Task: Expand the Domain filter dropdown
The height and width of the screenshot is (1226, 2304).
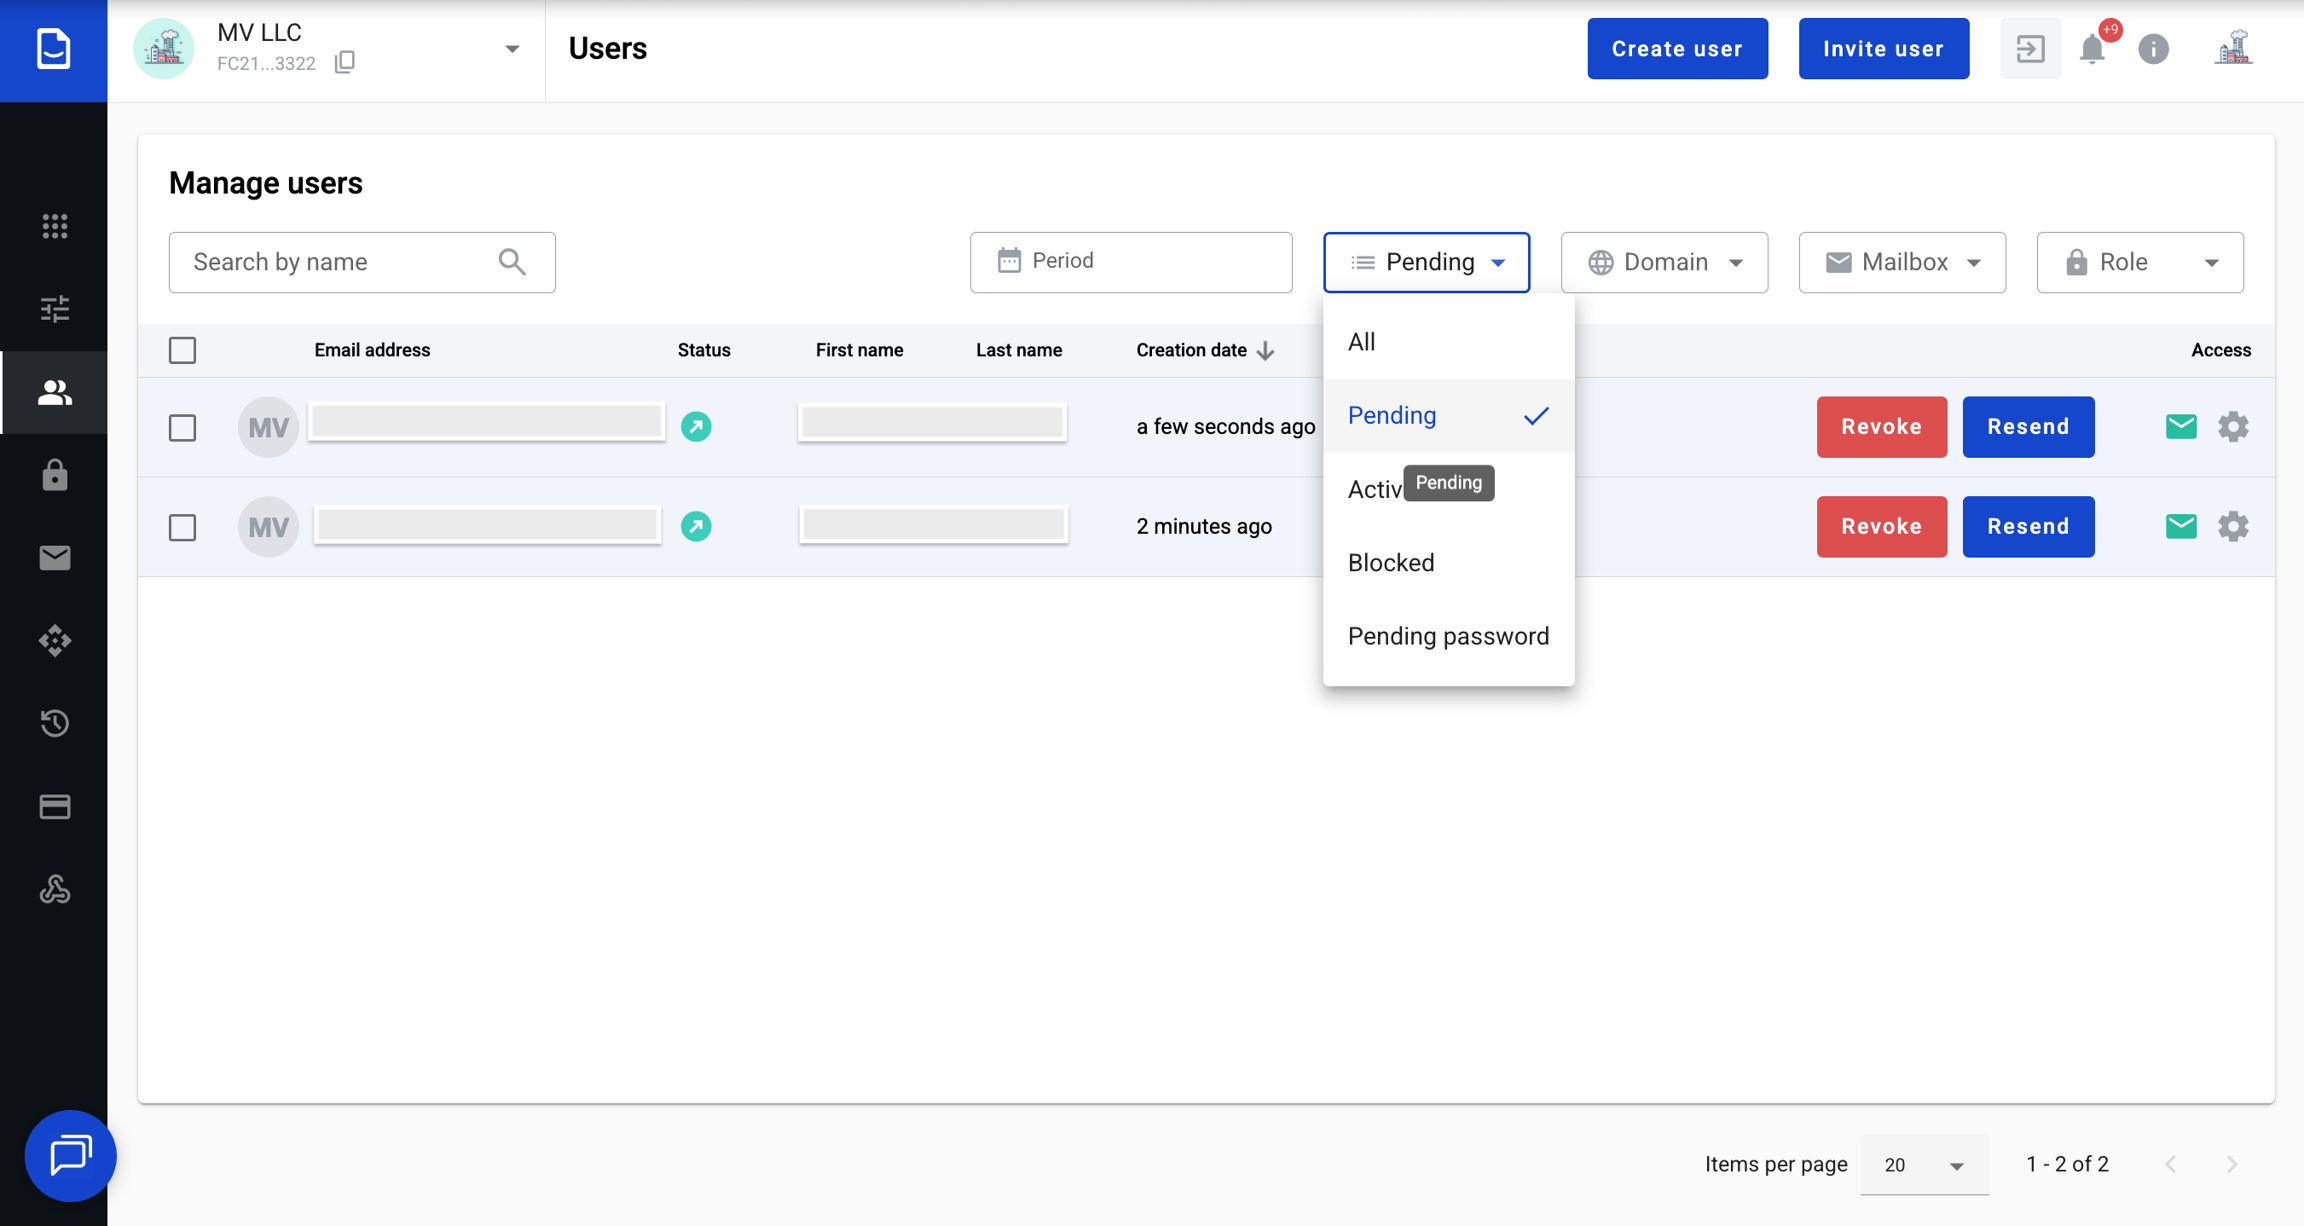Action: point(1664,262)
